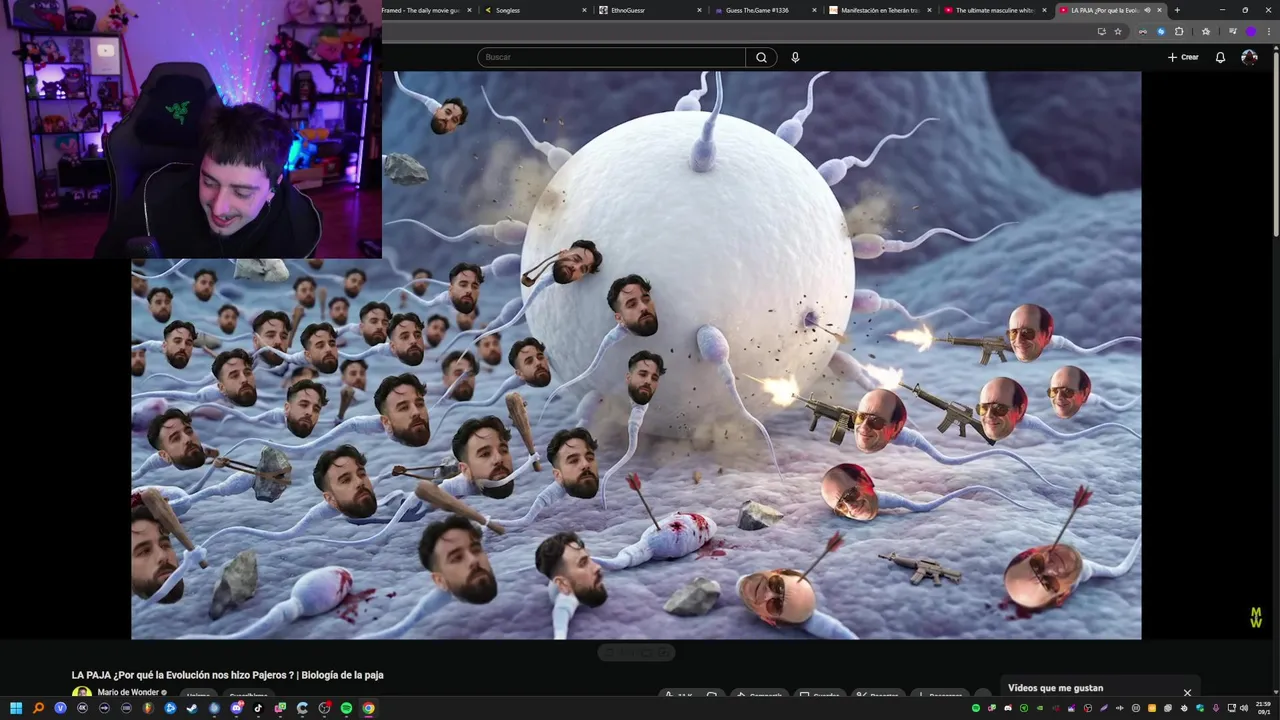
Task: Click the taskbar clock showing 21:59
Action: (1263, 708)
